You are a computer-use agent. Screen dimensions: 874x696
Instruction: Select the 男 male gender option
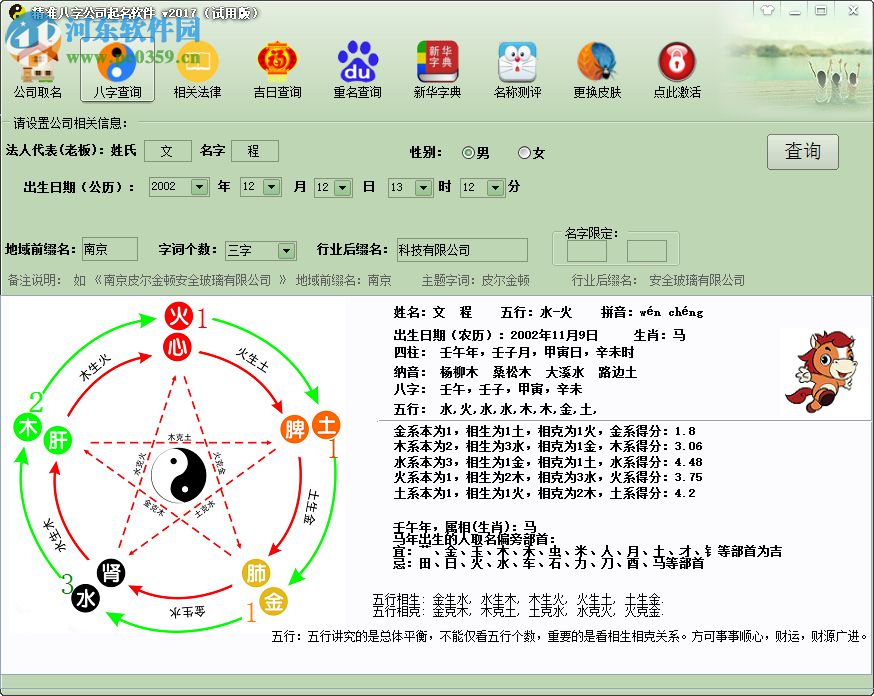(467, 153)
